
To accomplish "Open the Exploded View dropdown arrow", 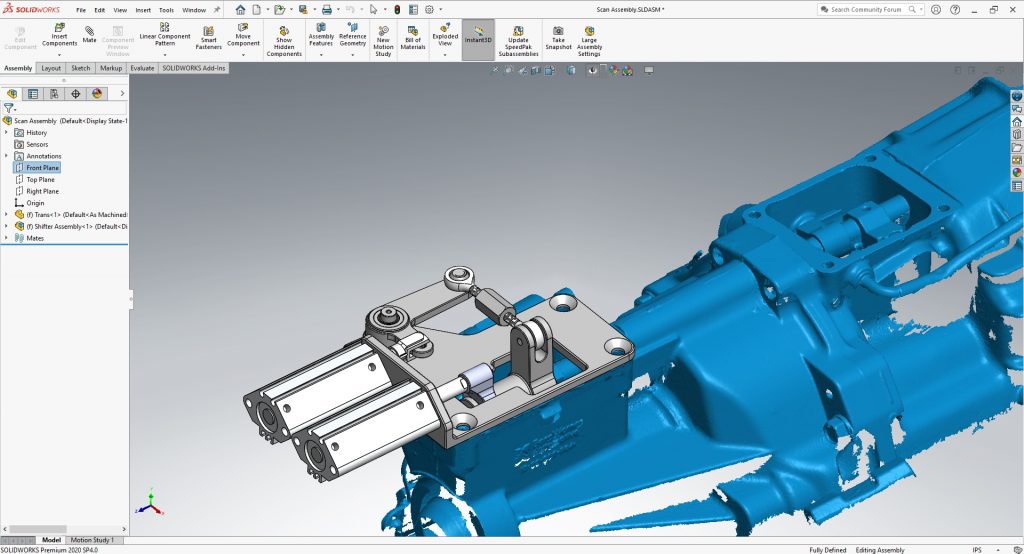I will coord(445,55).
